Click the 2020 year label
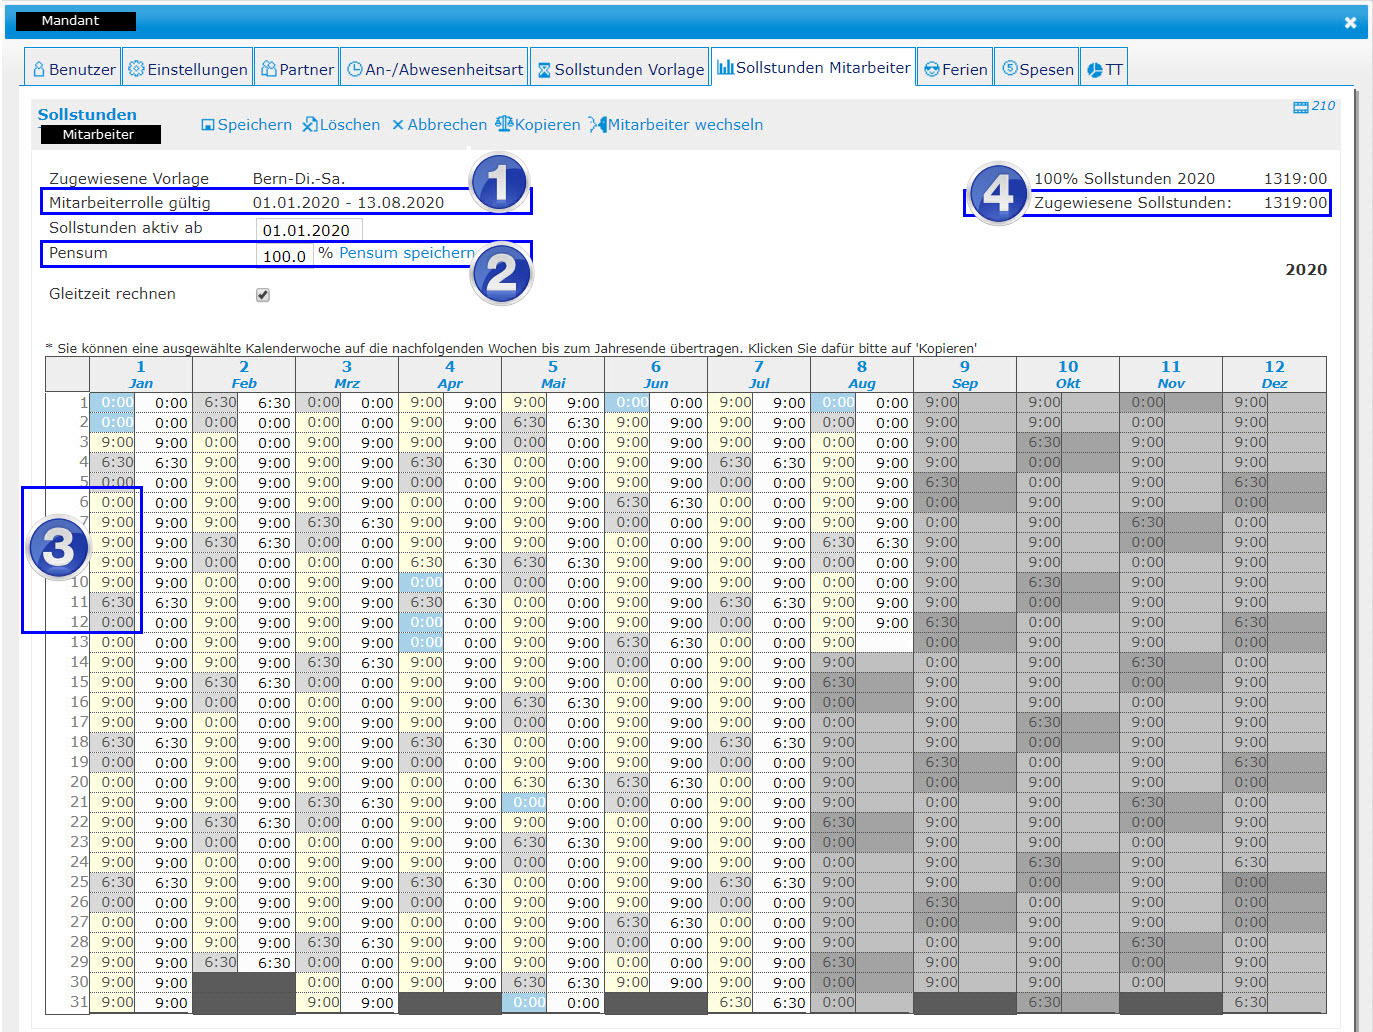 pos(1306,270)
